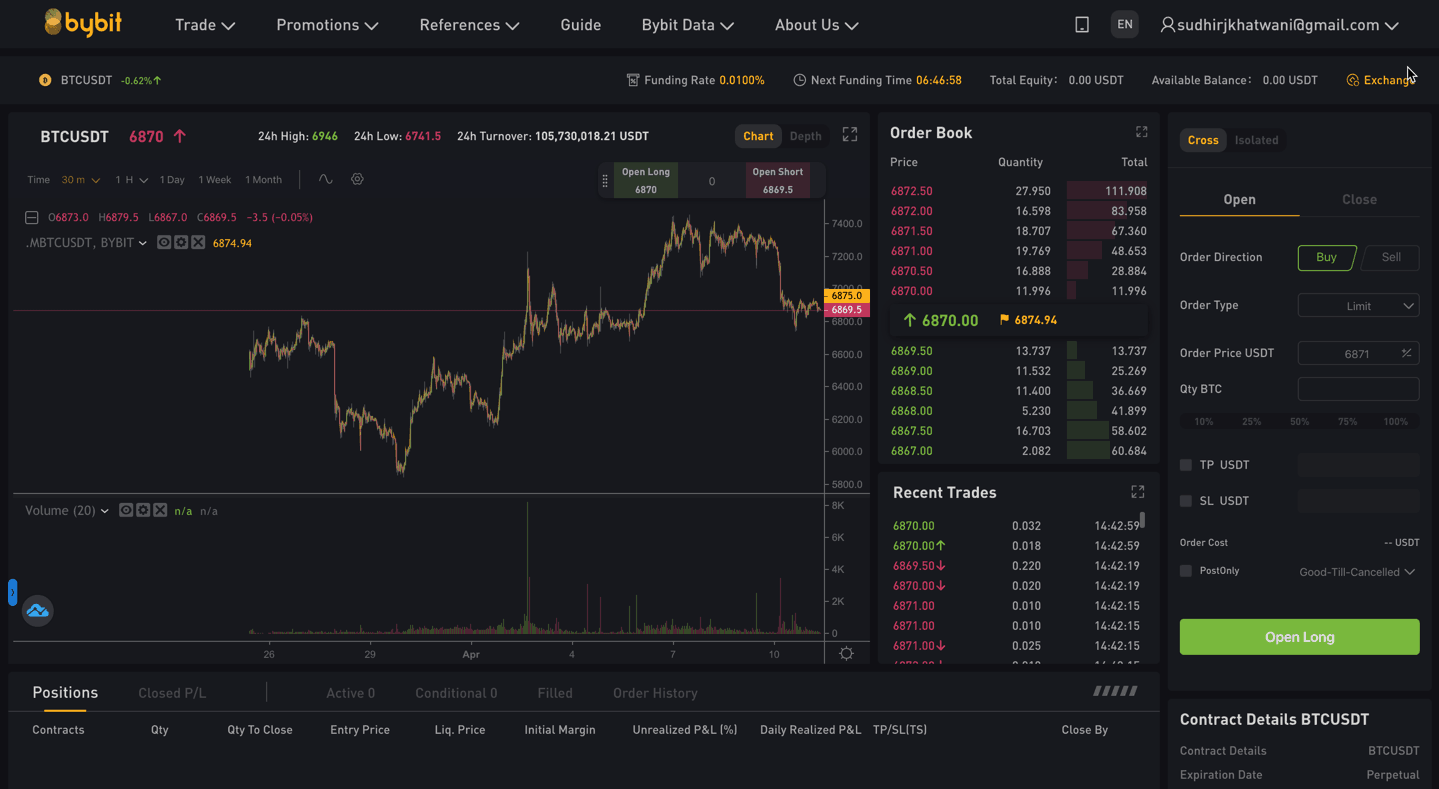The height and width of the screenshot is (789, 1439).
Task: Open the Conditional 0 tab
Action: 456,693
